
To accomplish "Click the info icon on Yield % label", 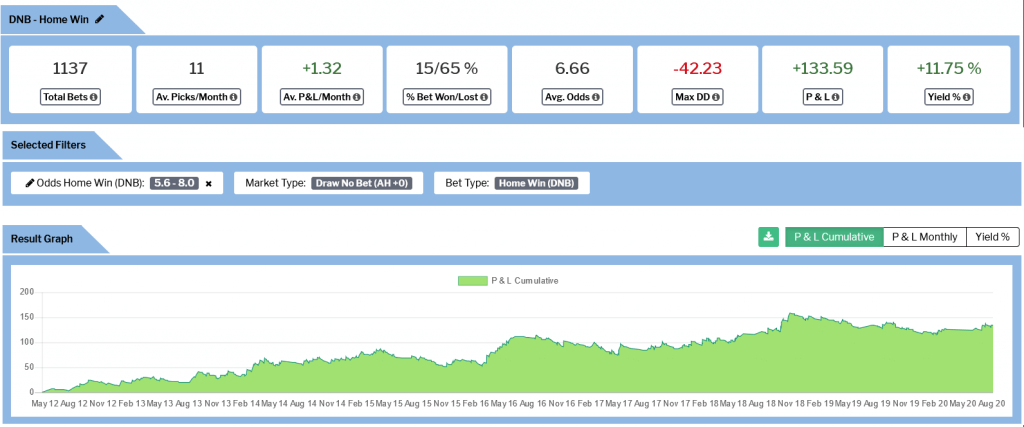I will [966, 97].
